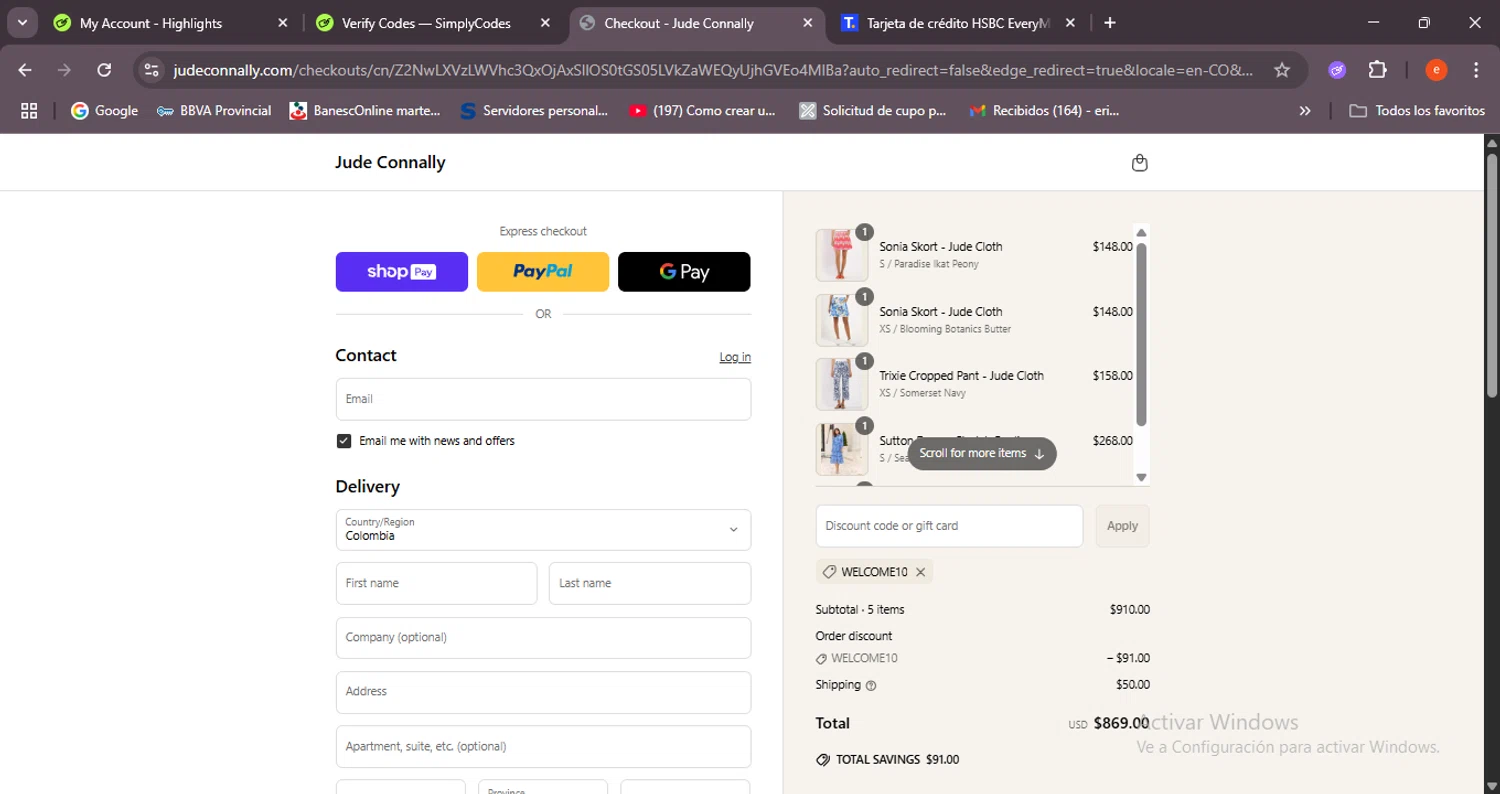1500x794 pixels.
Task: Open a new browser tab
Action: click(1109, 23)
